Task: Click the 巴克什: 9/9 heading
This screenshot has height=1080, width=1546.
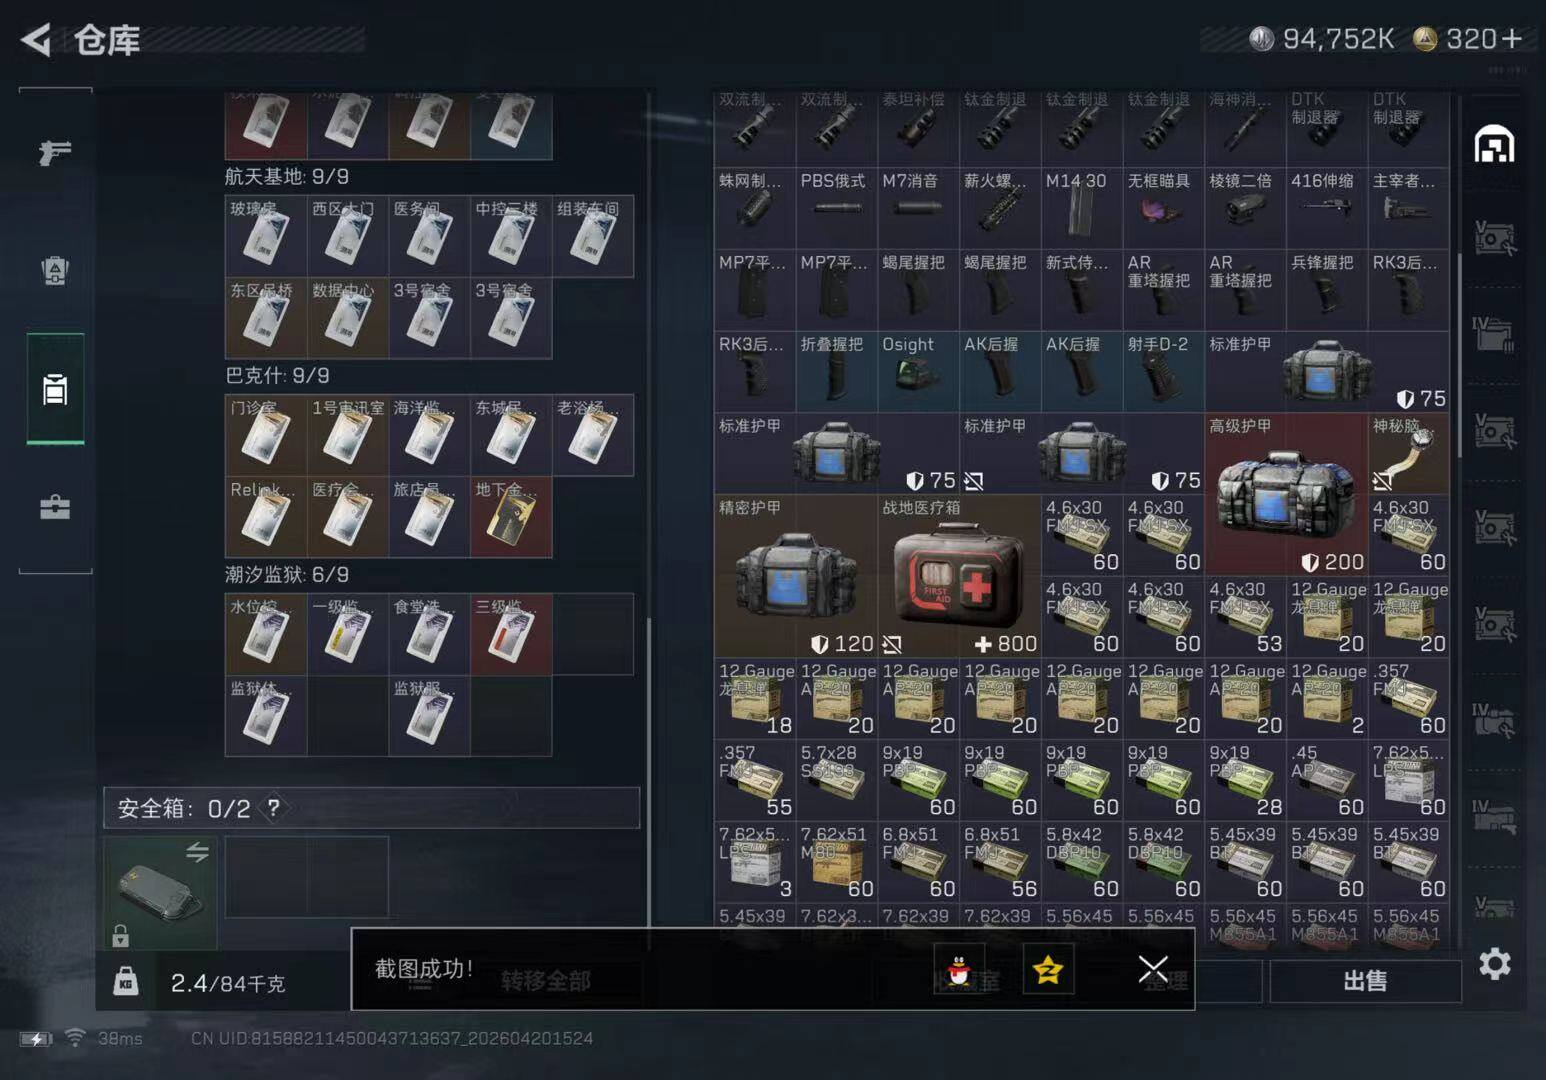Action: (277, 376)
